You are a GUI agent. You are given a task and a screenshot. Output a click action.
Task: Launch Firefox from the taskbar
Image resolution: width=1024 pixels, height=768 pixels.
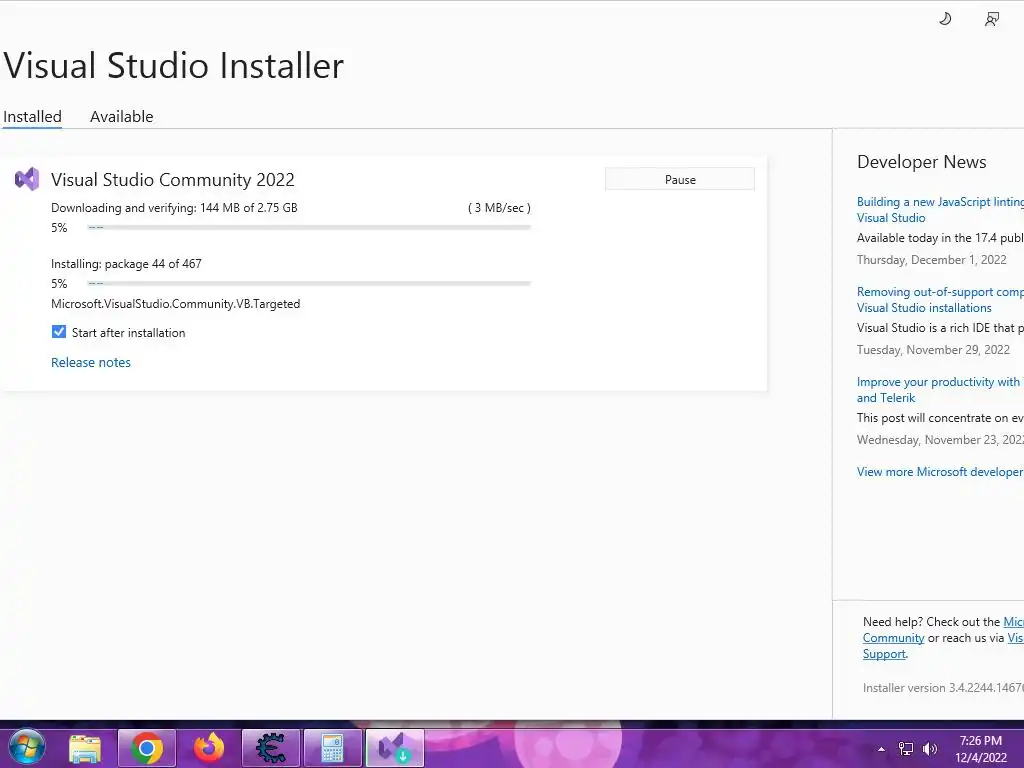pyautogui.click(x=208, y=748)
